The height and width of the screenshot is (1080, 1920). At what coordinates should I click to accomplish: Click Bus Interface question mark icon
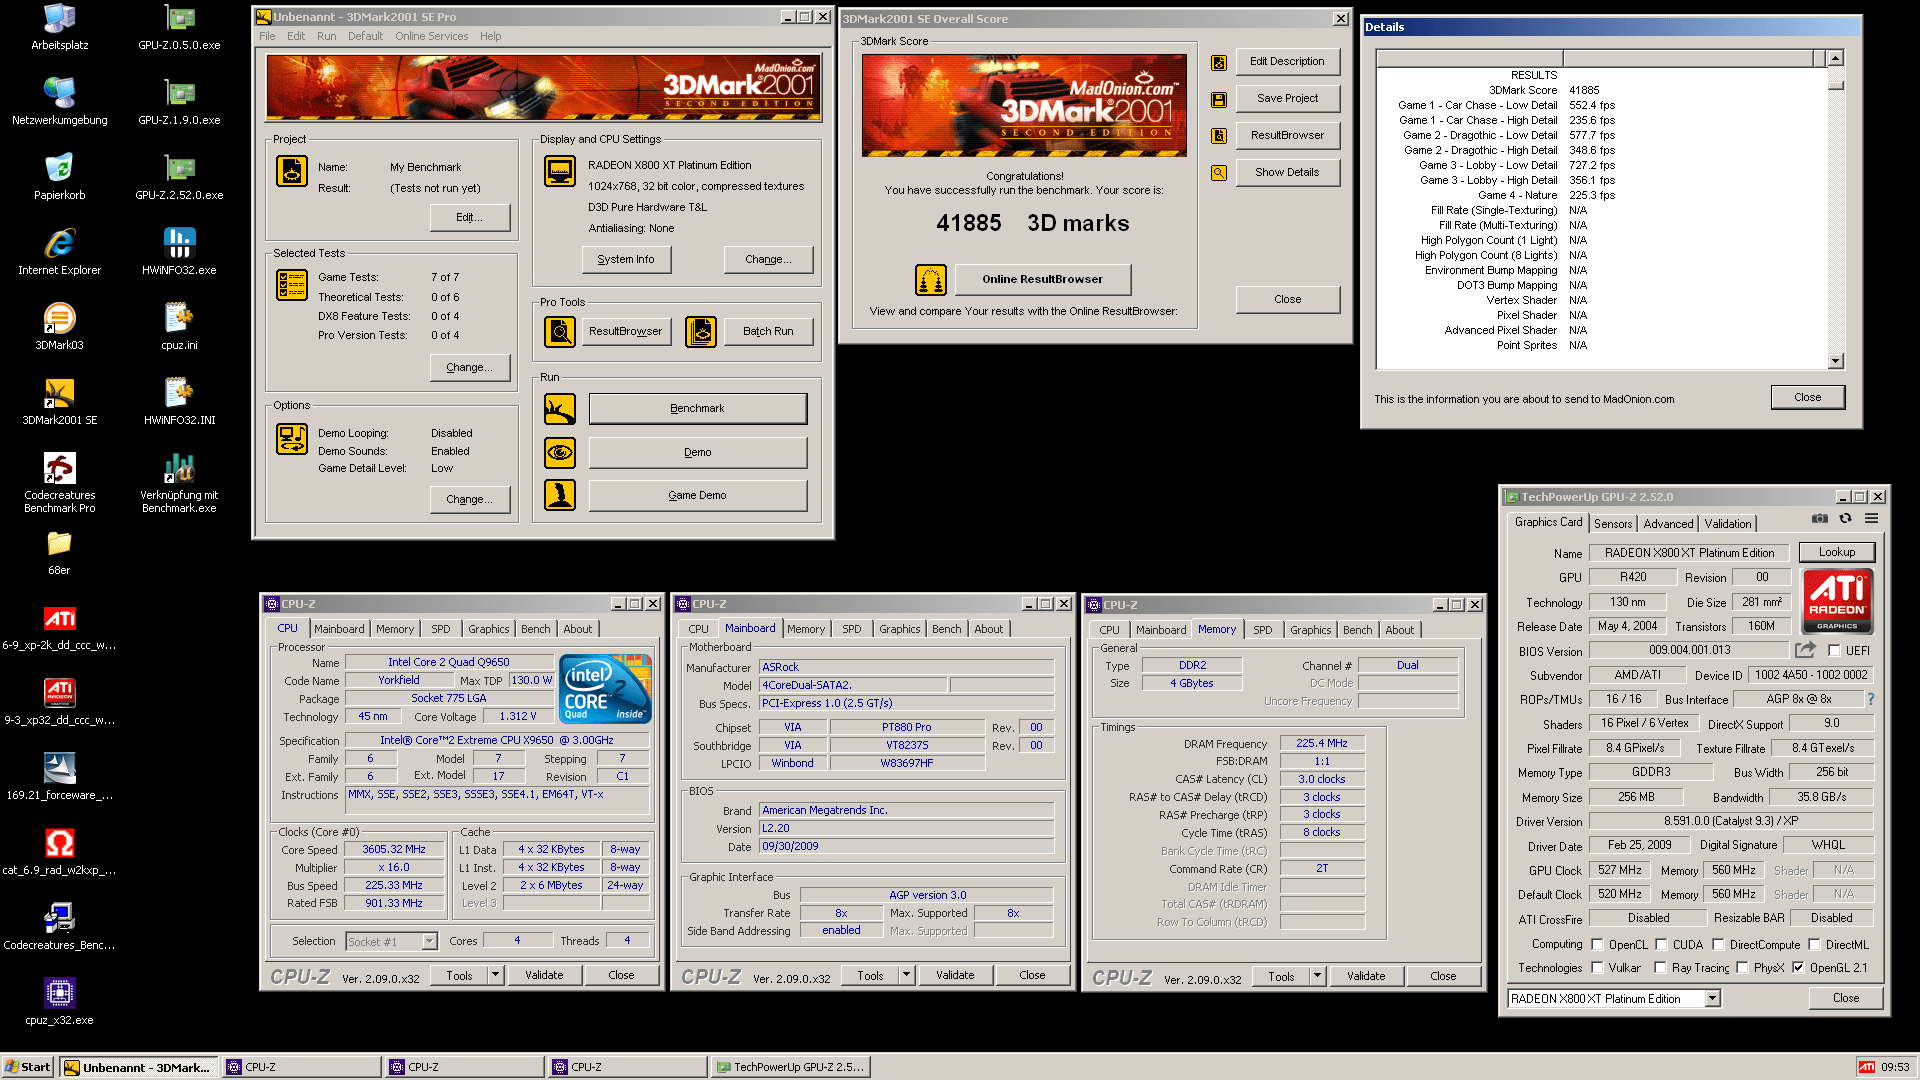click(1870, 699)
